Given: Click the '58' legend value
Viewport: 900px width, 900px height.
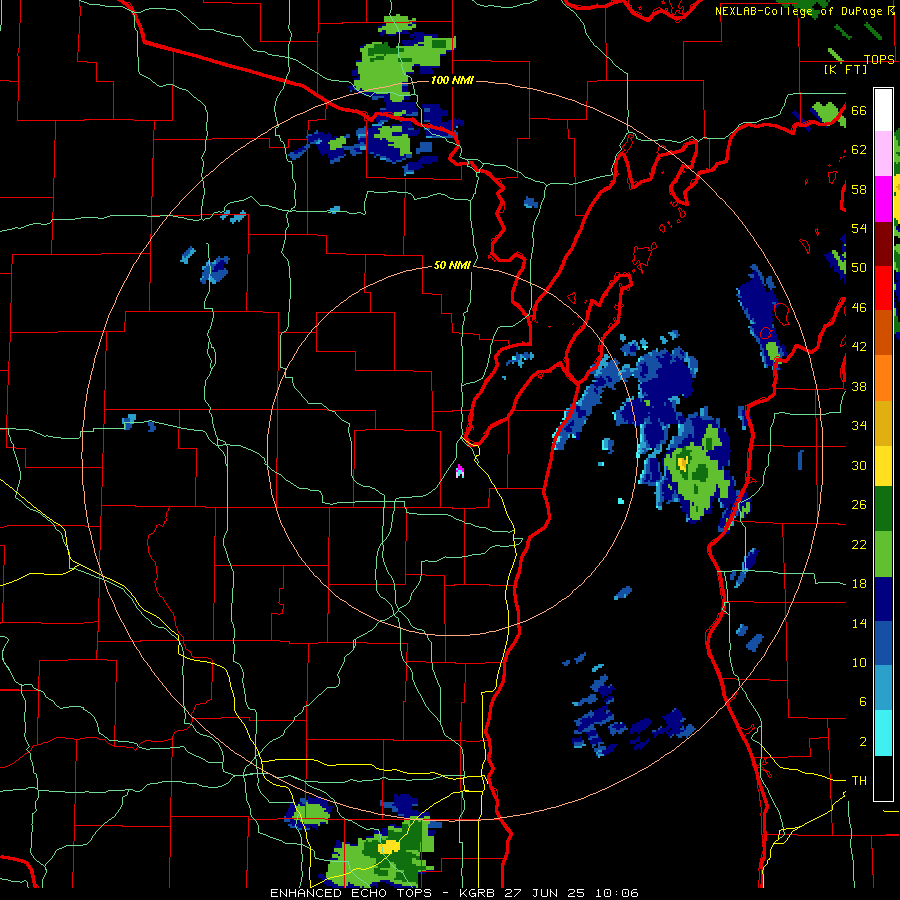Looking at the screenshot, I should 859,189.
